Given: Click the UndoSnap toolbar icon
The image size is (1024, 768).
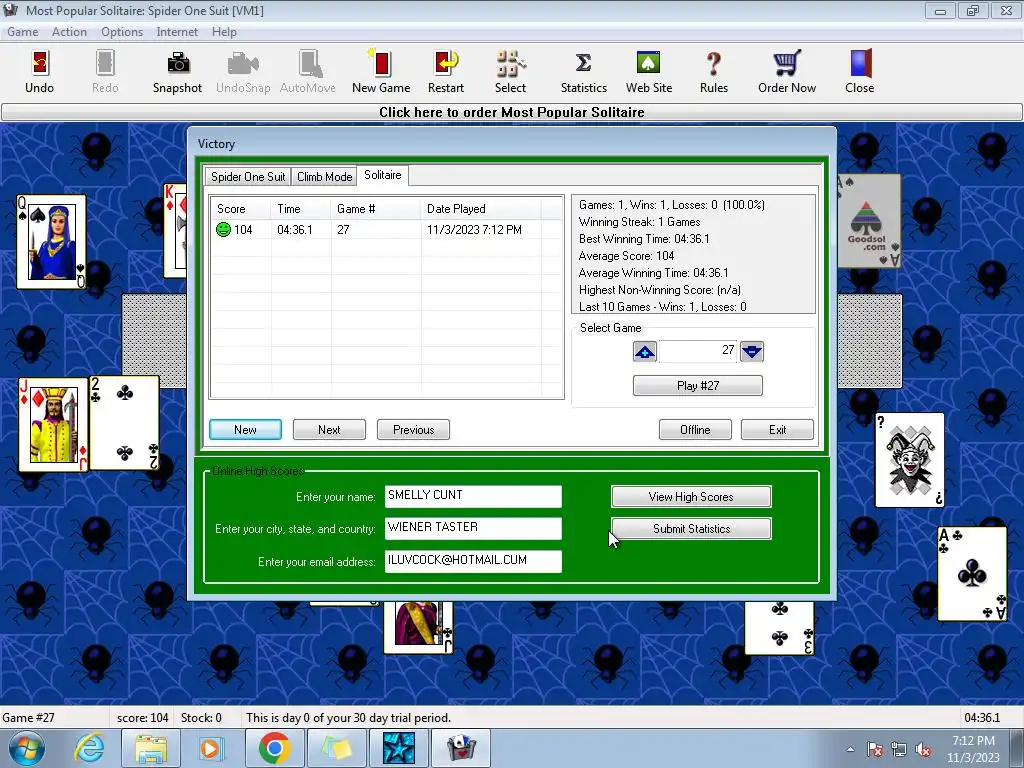Looking at the screenshot, I should 243,71.
